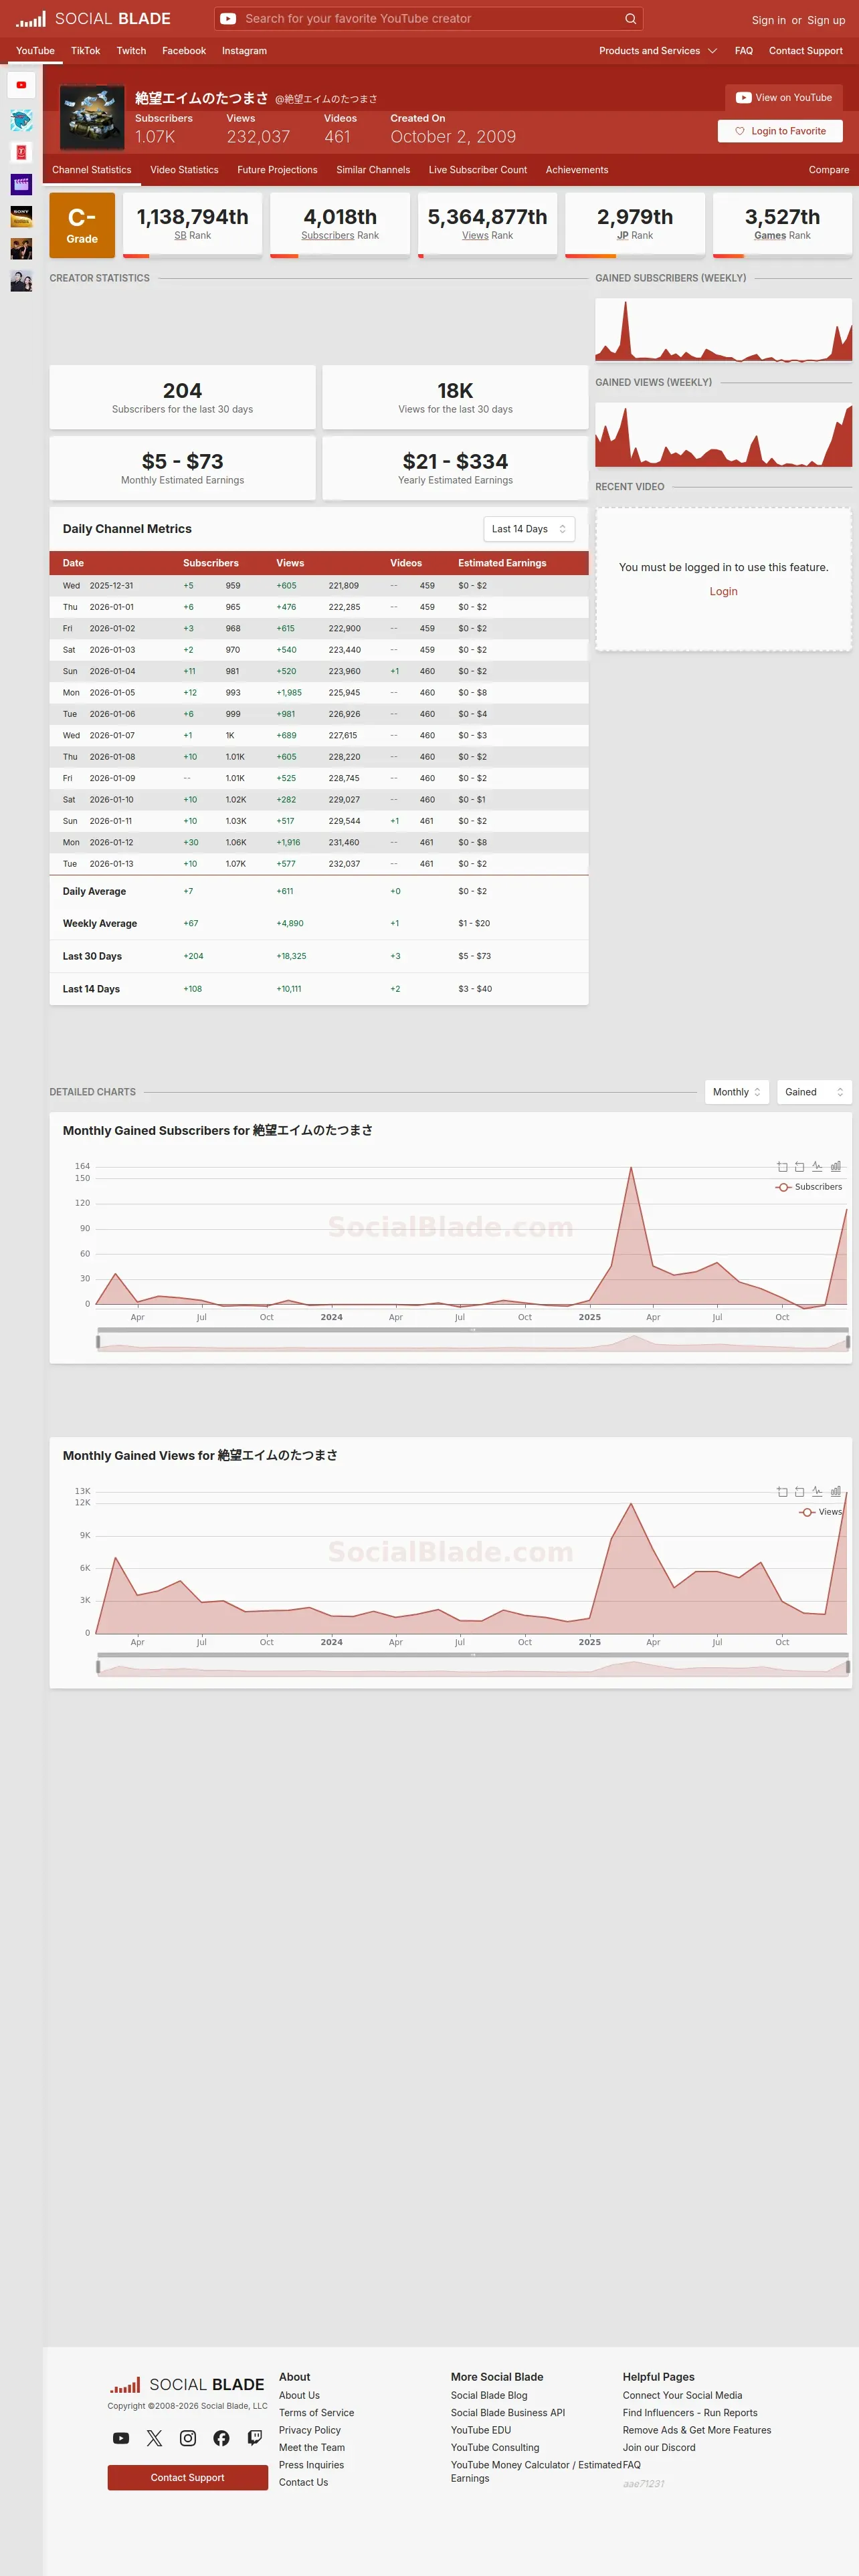Click Gained Subscribers weekly mini chart
859x2576 pixels.
(x=723, y=330)
